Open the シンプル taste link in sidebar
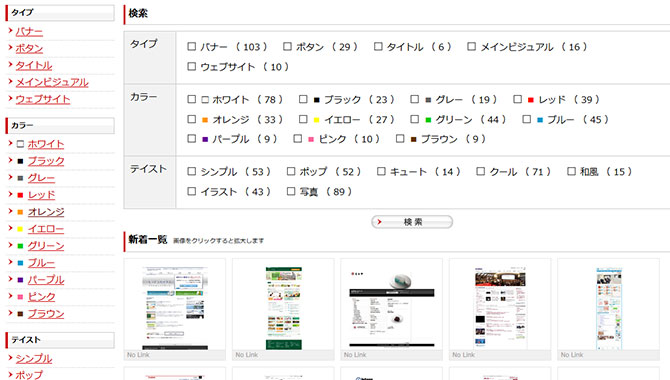 [34, 358]
